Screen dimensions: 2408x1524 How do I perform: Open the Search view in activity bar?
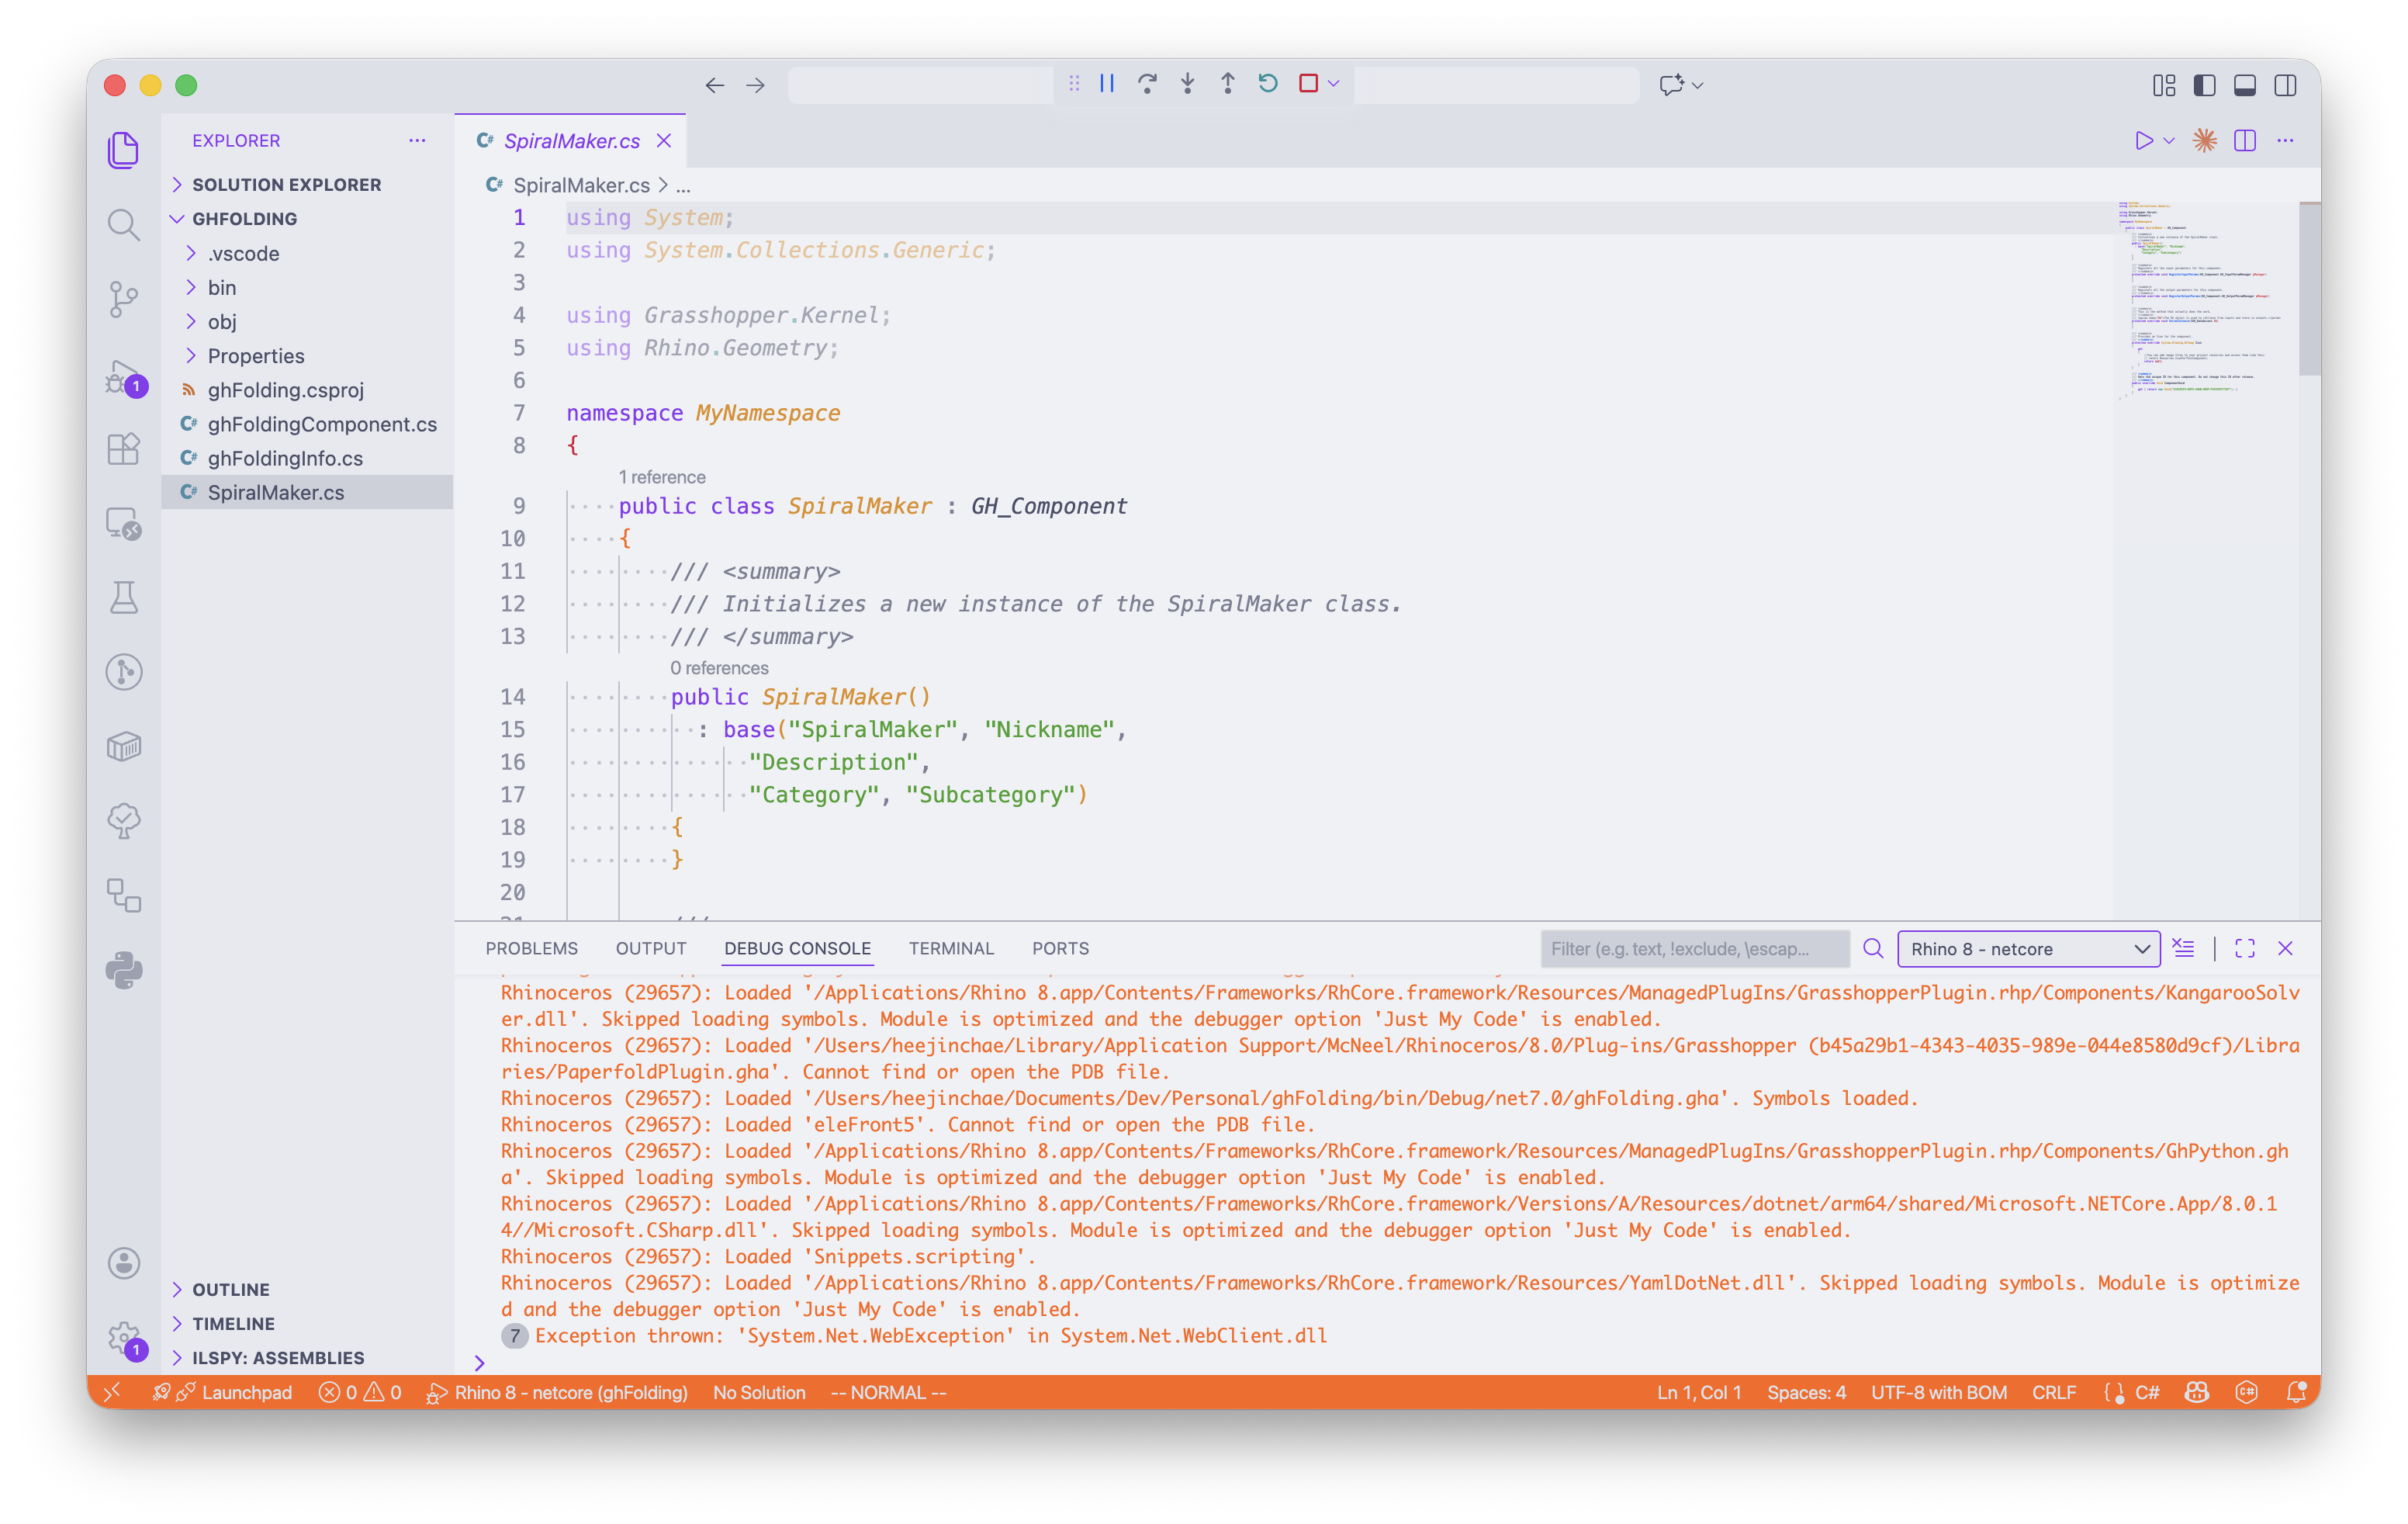point(123,224)
